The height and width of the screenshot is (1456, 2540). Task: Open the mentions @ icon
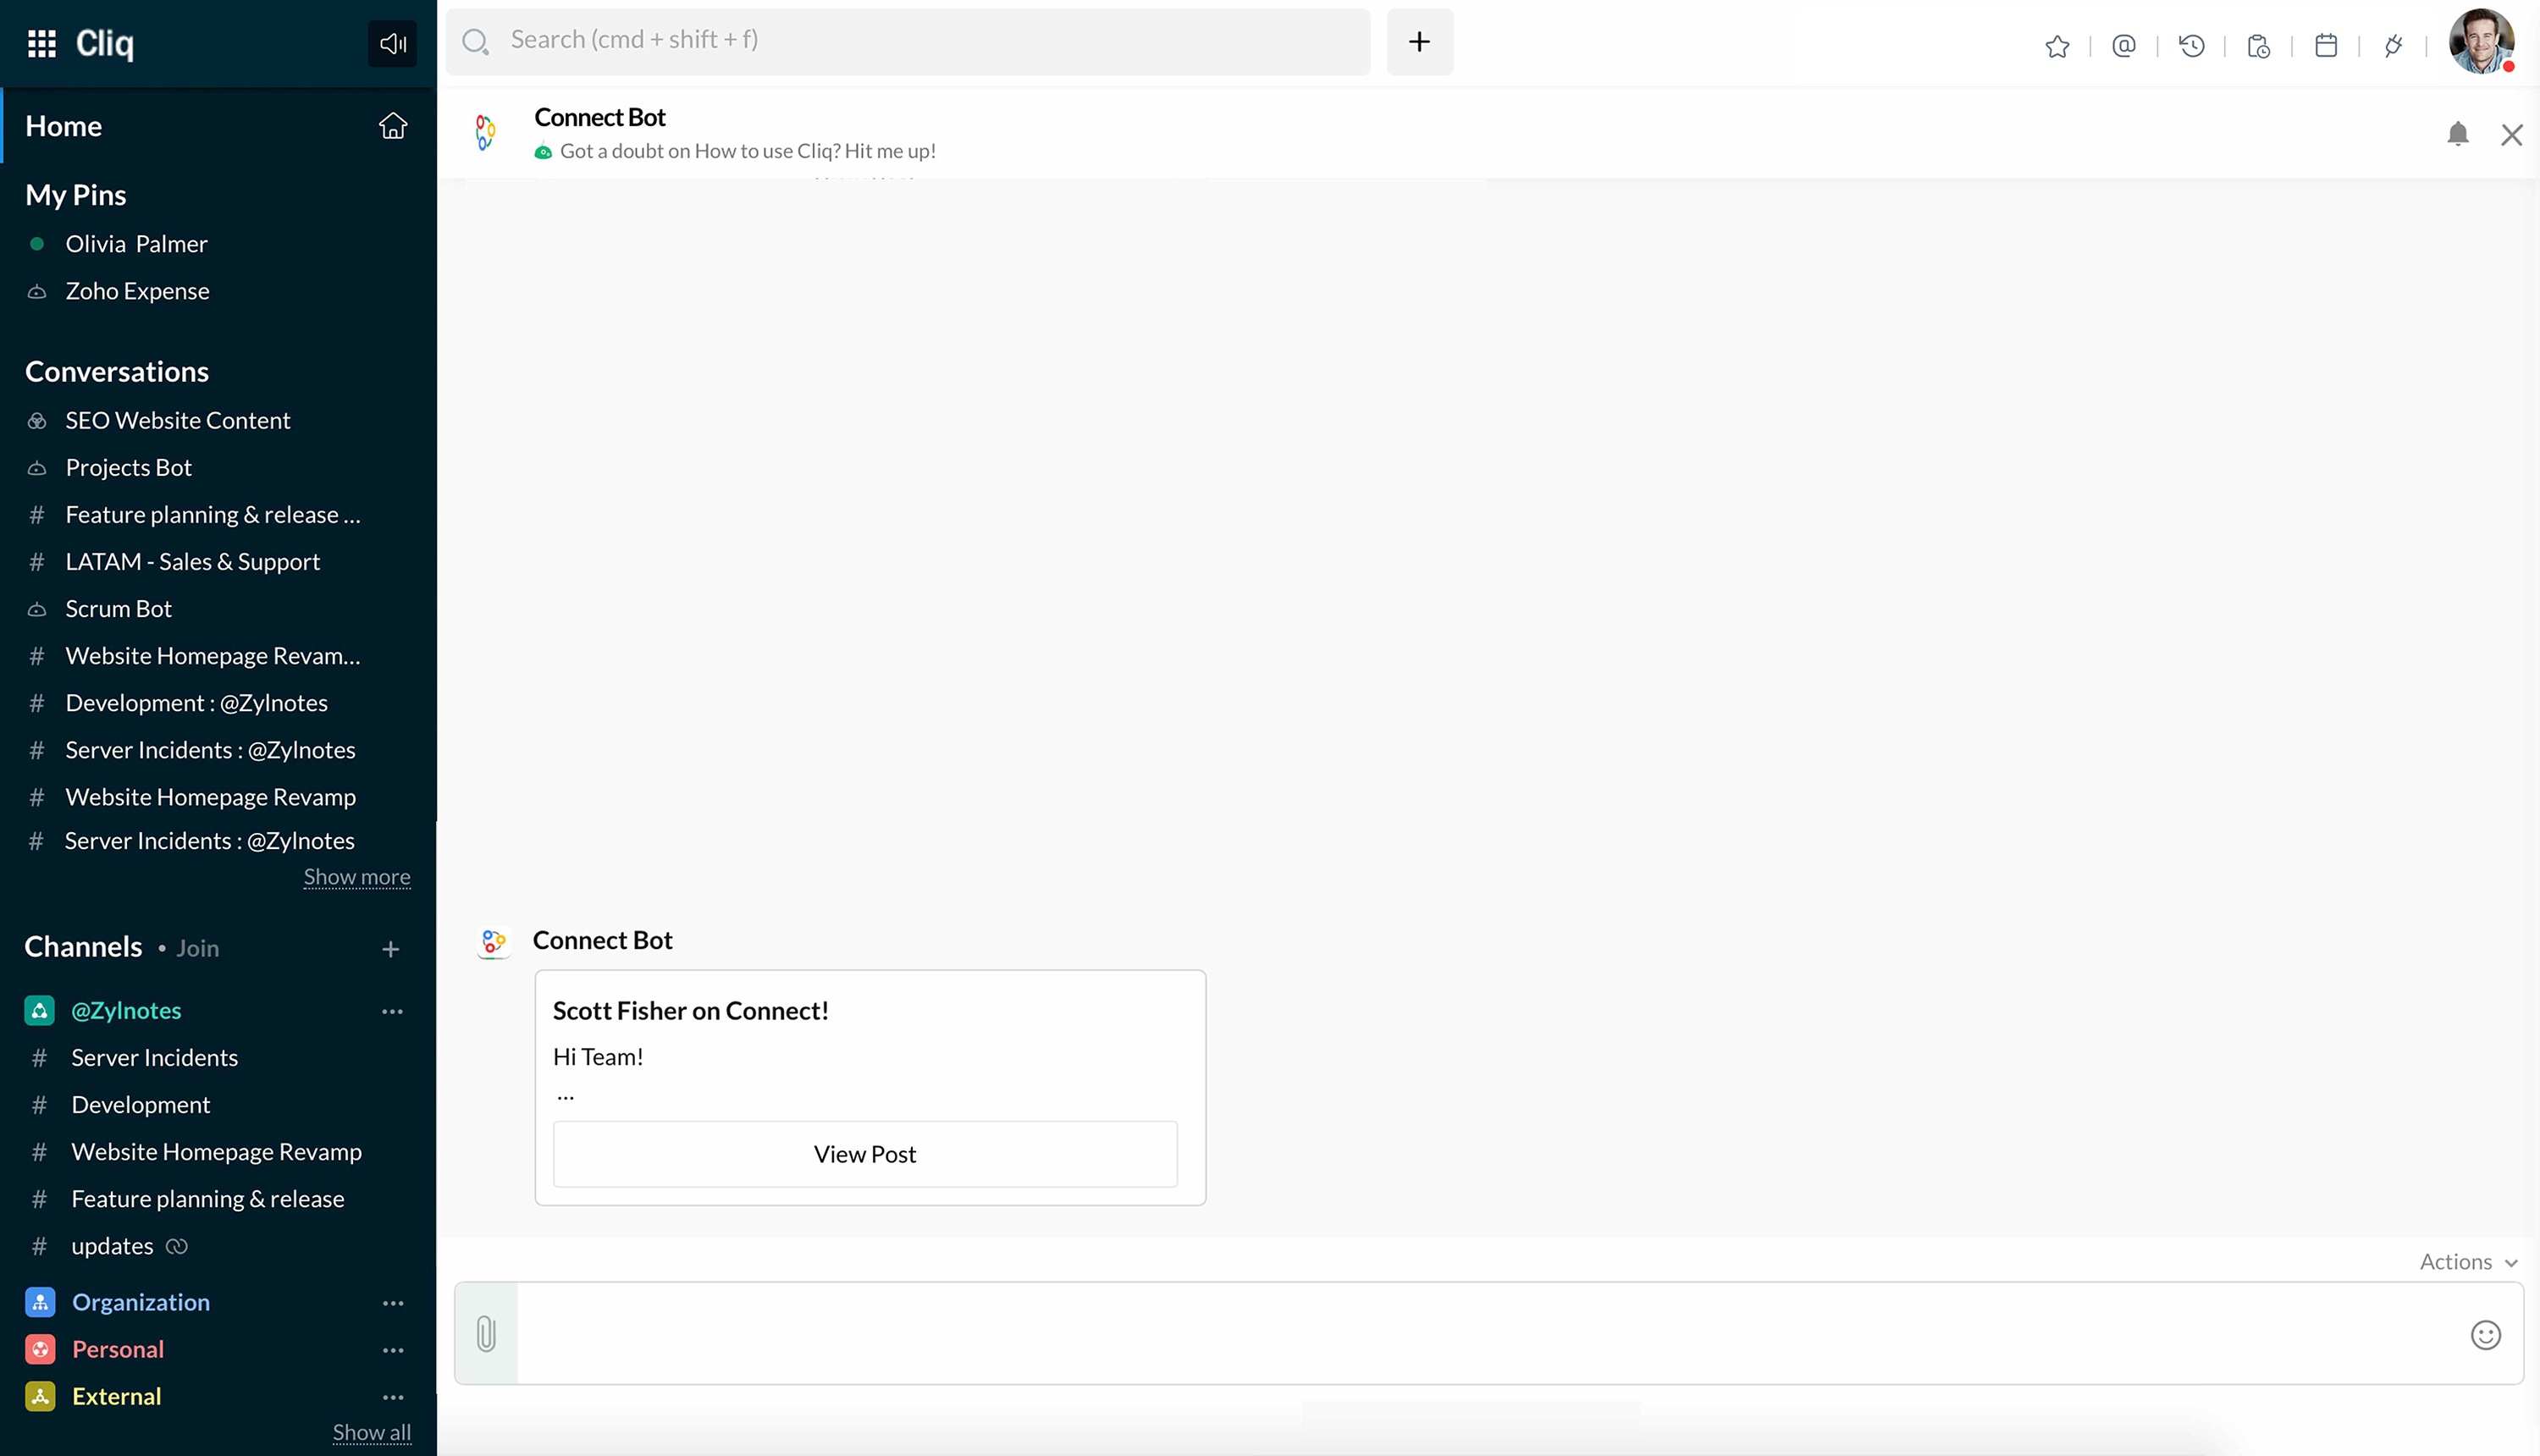click(x=2124, y=46)
